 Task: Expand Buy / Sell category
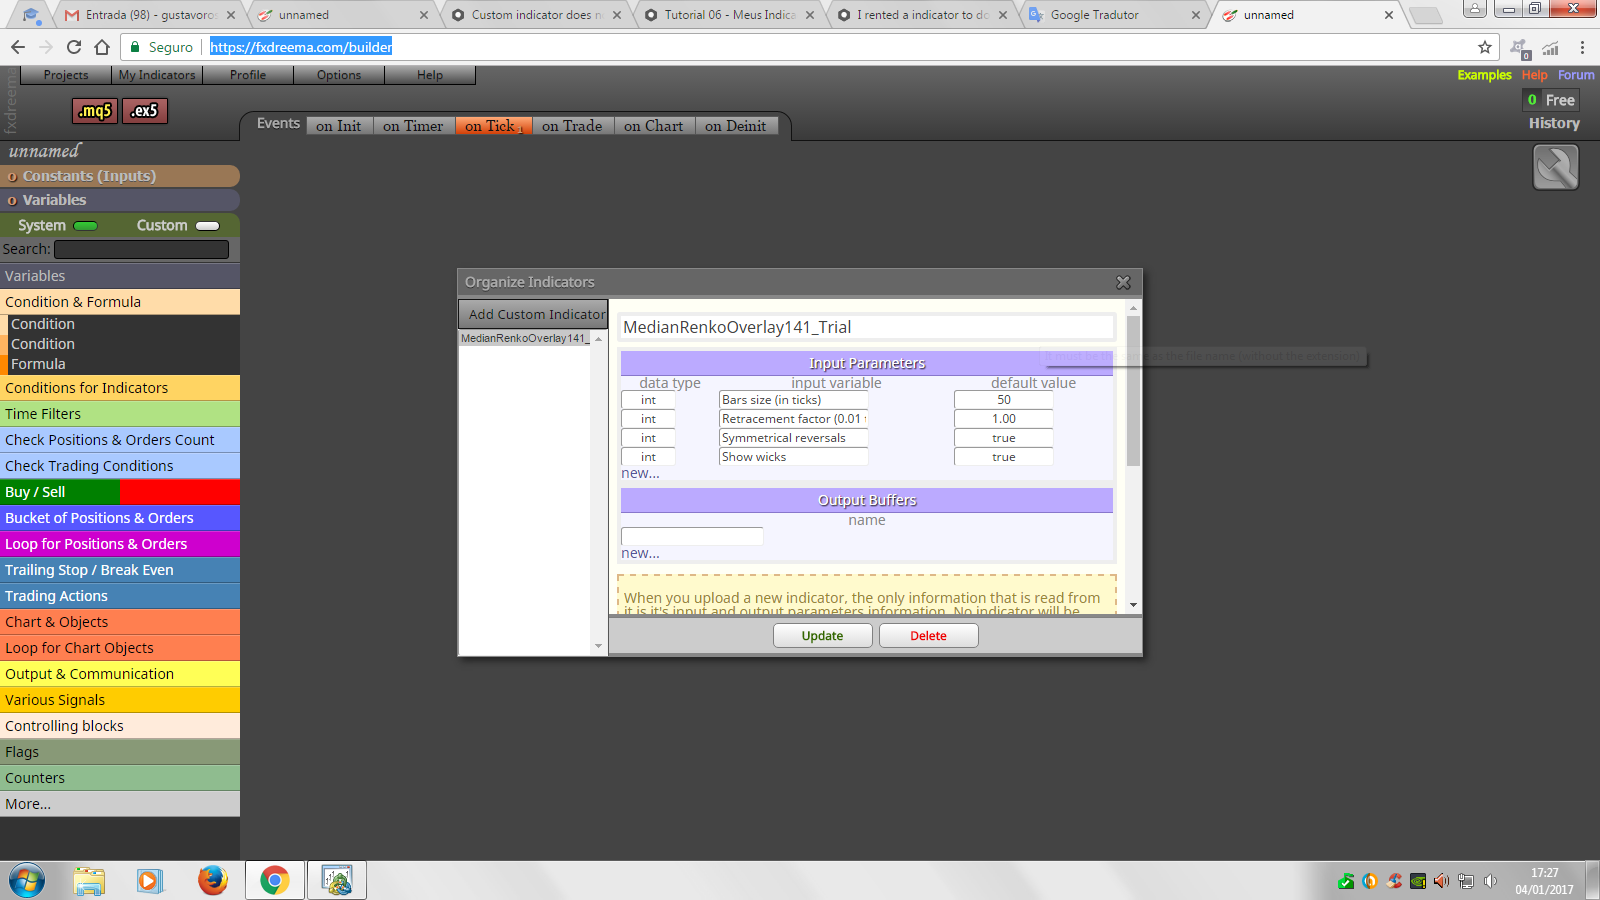(120, 492)
